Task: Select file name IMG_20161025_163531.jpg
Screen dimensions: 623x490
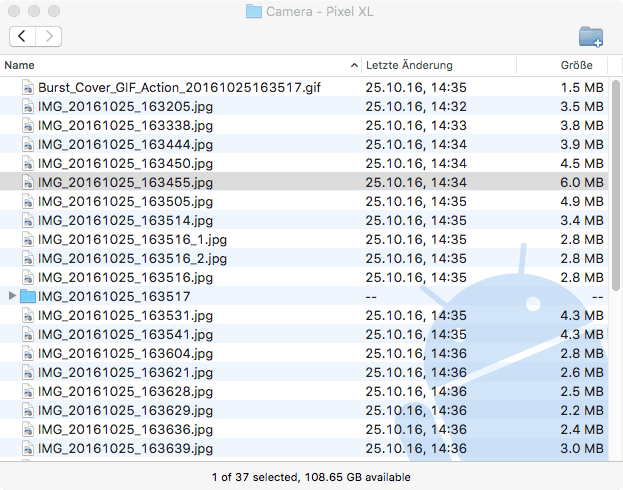Action: click(x=126, y=316)
